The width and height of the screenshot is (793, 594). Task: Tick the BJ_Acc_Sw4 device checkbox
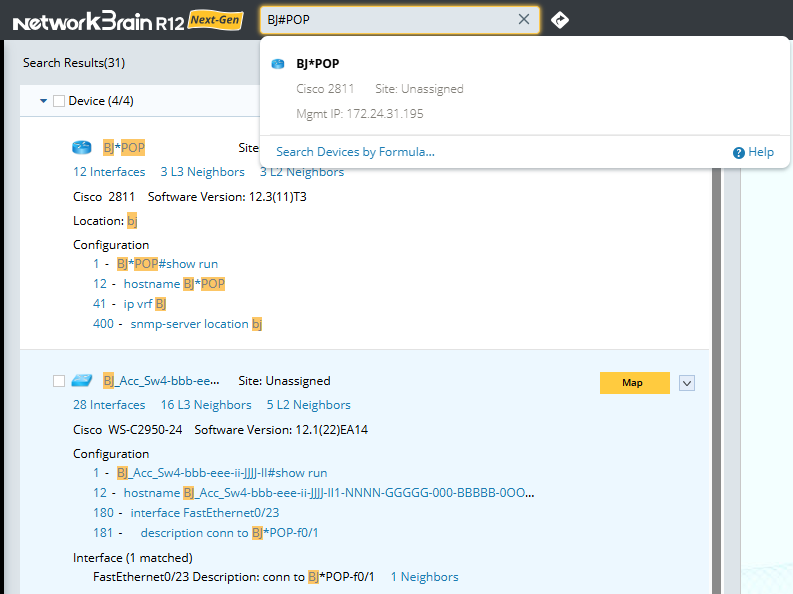coord(59,381)
